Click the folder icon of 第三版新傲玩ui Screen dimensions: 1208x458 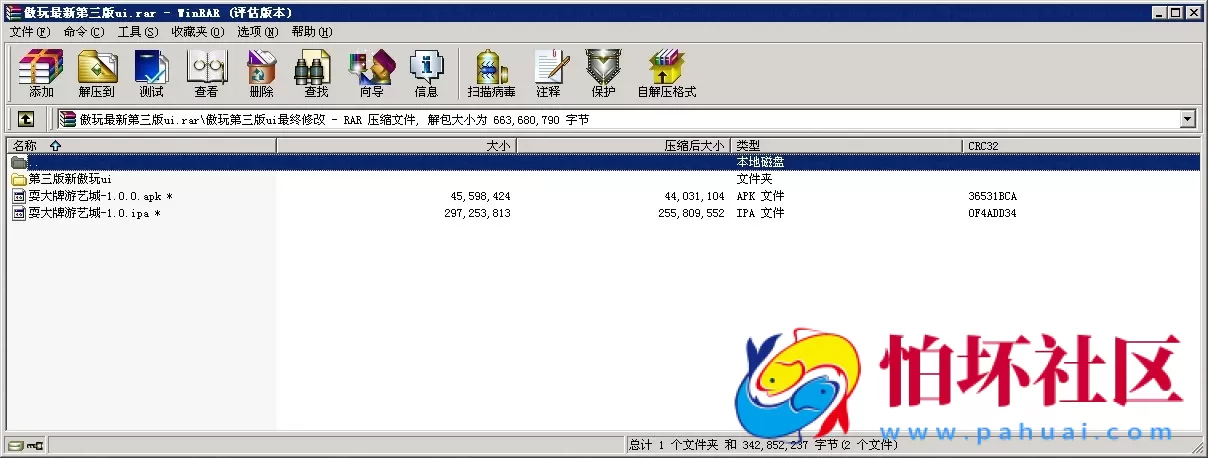(x=19, y=179)
